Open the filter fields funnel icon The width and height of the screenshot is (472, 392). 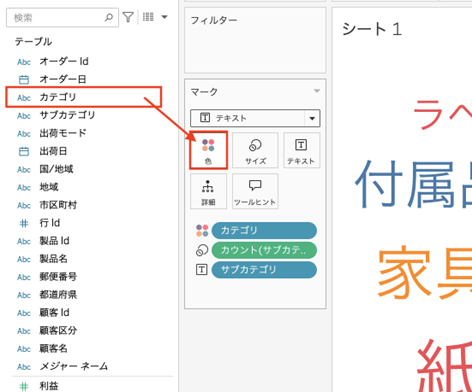pyautogui.click(x=128, y=17)
